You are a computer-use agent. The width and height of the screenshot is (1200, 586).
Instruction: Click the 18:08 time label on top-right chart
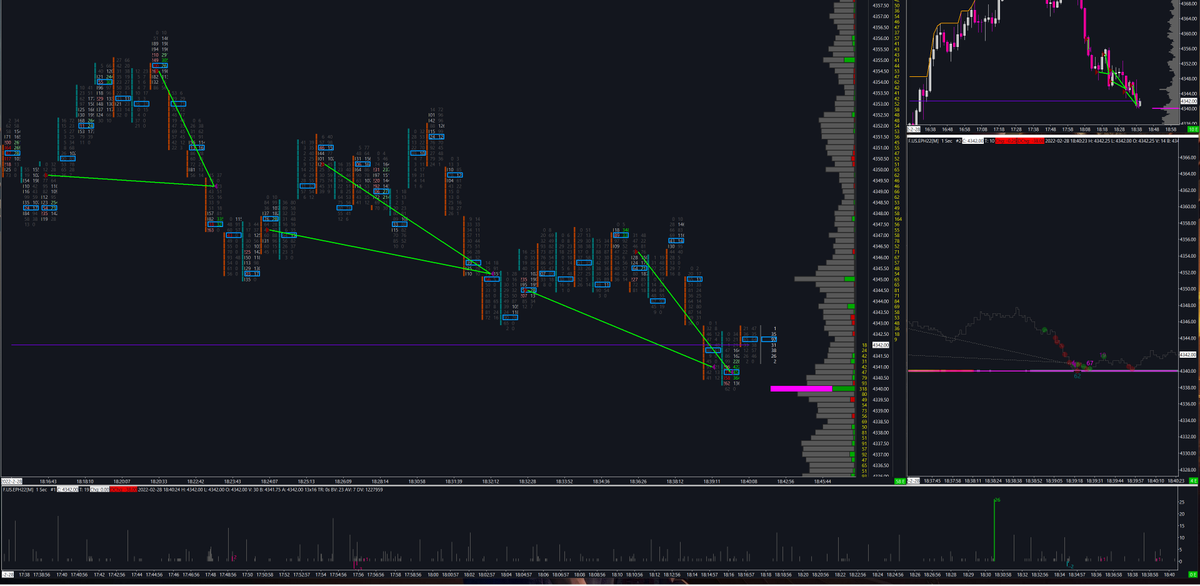1085,129
